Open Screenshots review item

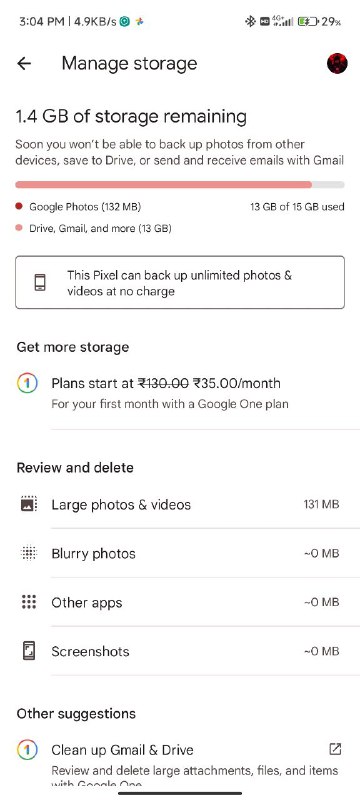point(180,651)
